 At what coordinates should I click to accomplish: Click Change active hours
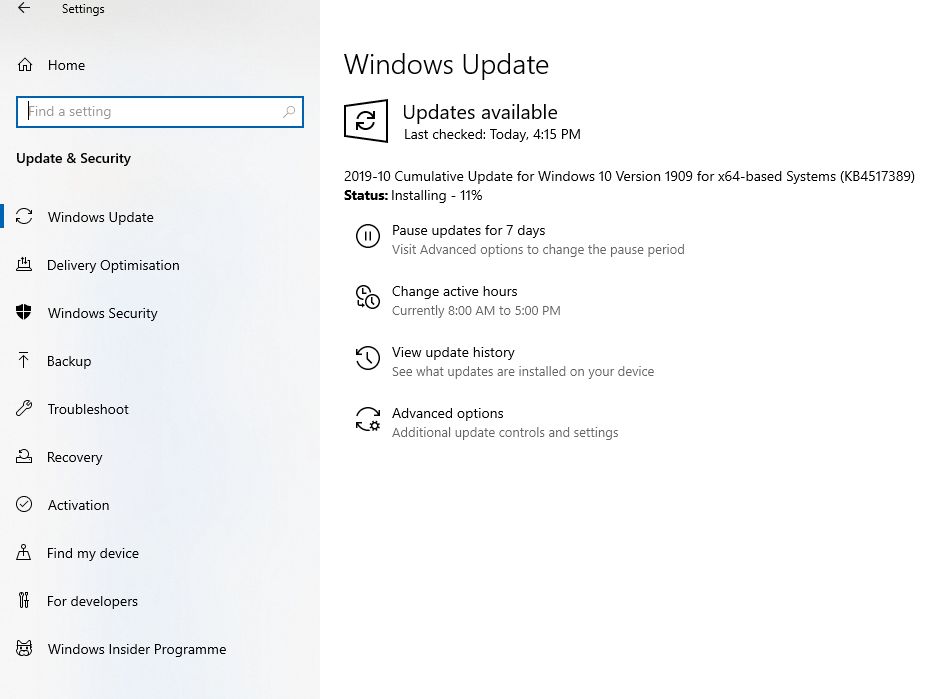click(454, 291)
